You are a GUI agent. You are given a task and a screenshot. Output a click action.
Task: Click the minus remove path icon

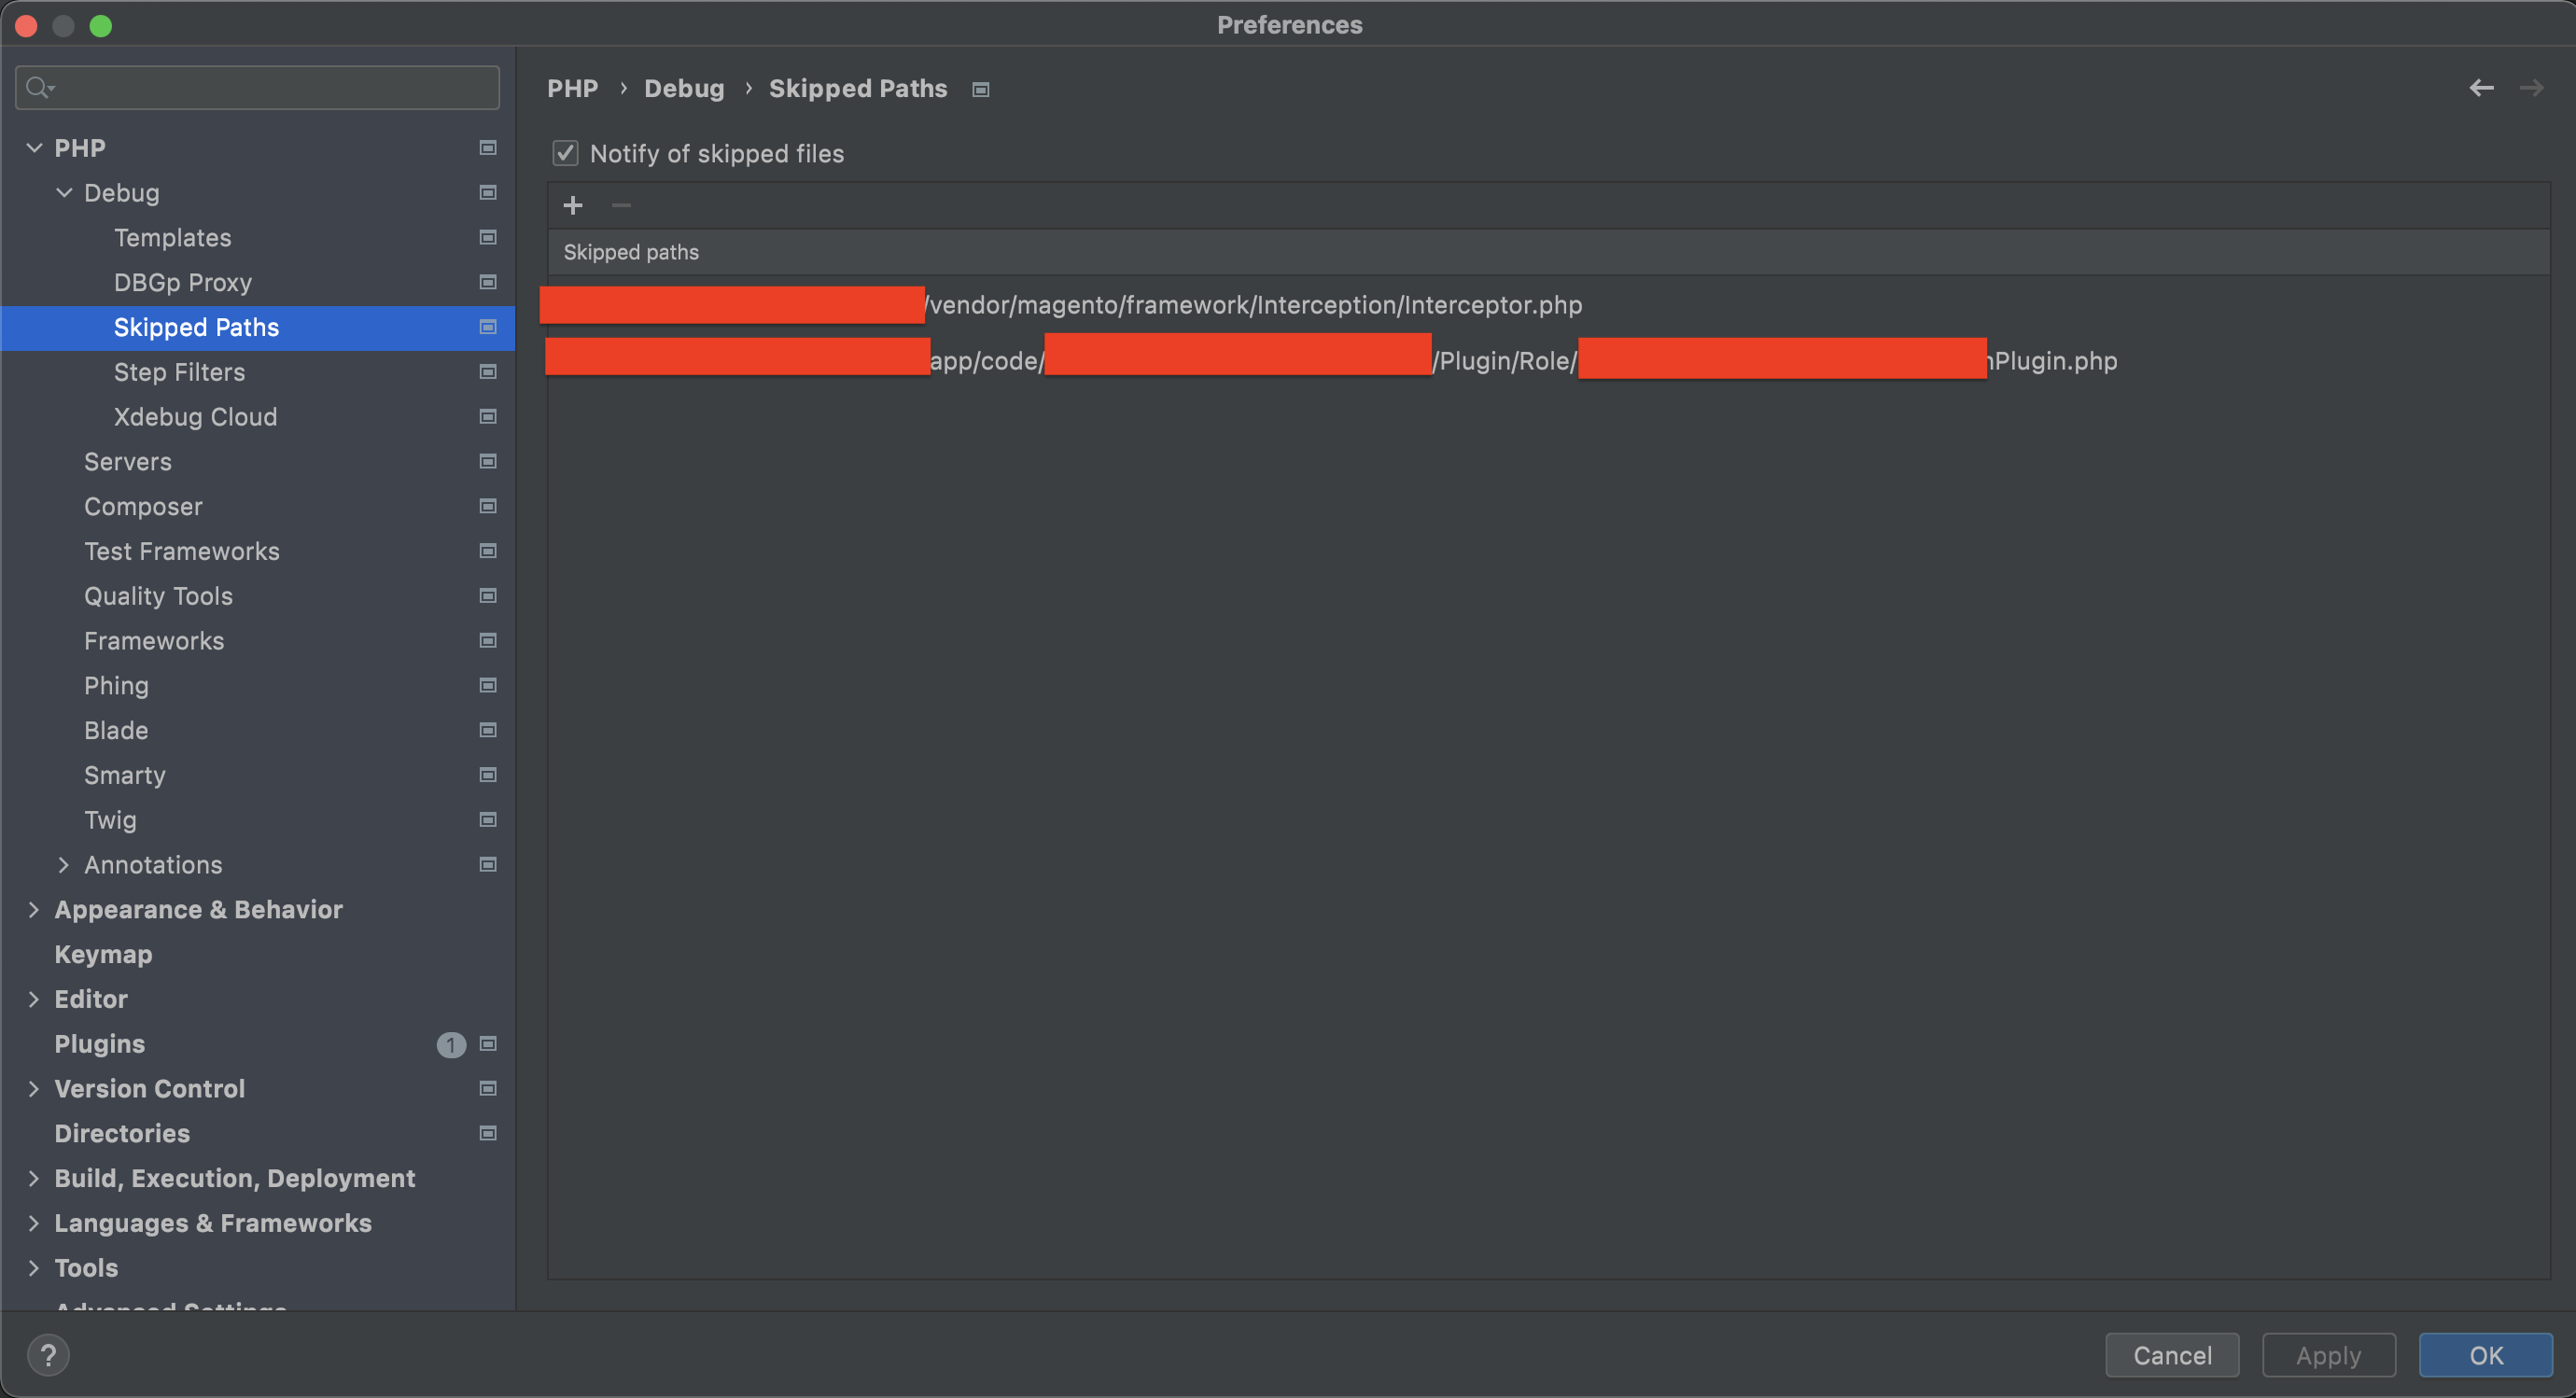621,206
